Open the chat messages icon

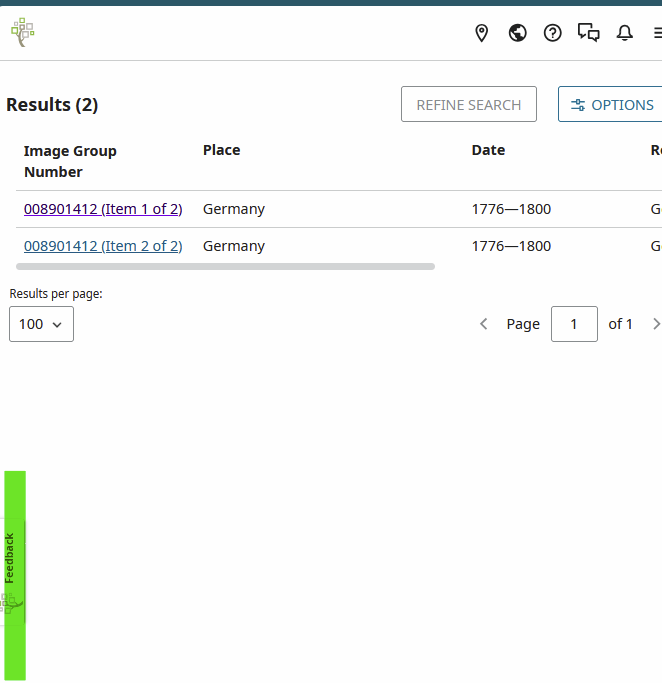tap(588, 33)
